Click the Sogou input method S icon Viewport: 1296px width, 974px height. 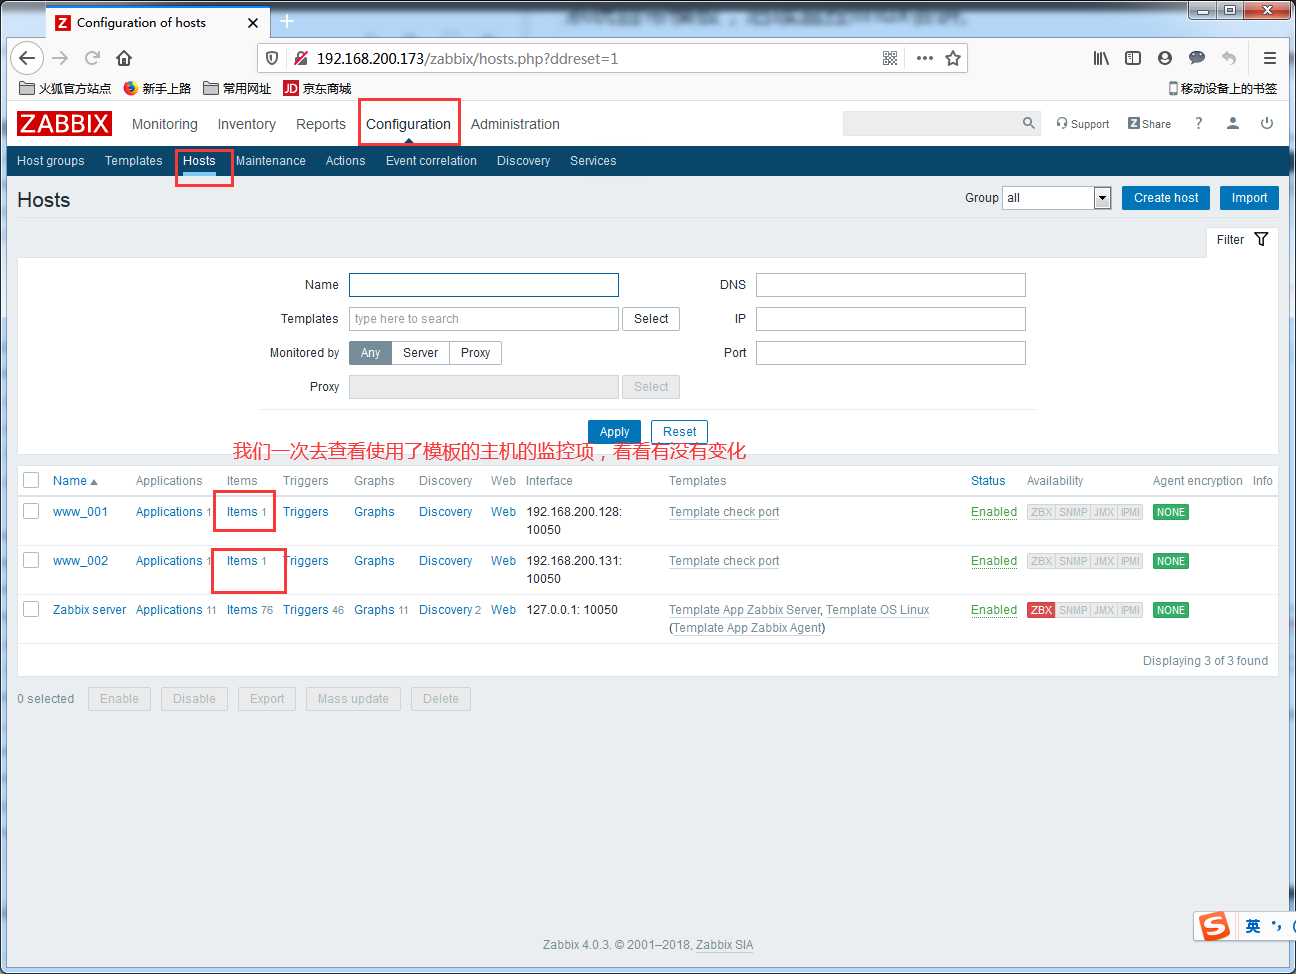pyautogui.click(x=1215, y=926)
